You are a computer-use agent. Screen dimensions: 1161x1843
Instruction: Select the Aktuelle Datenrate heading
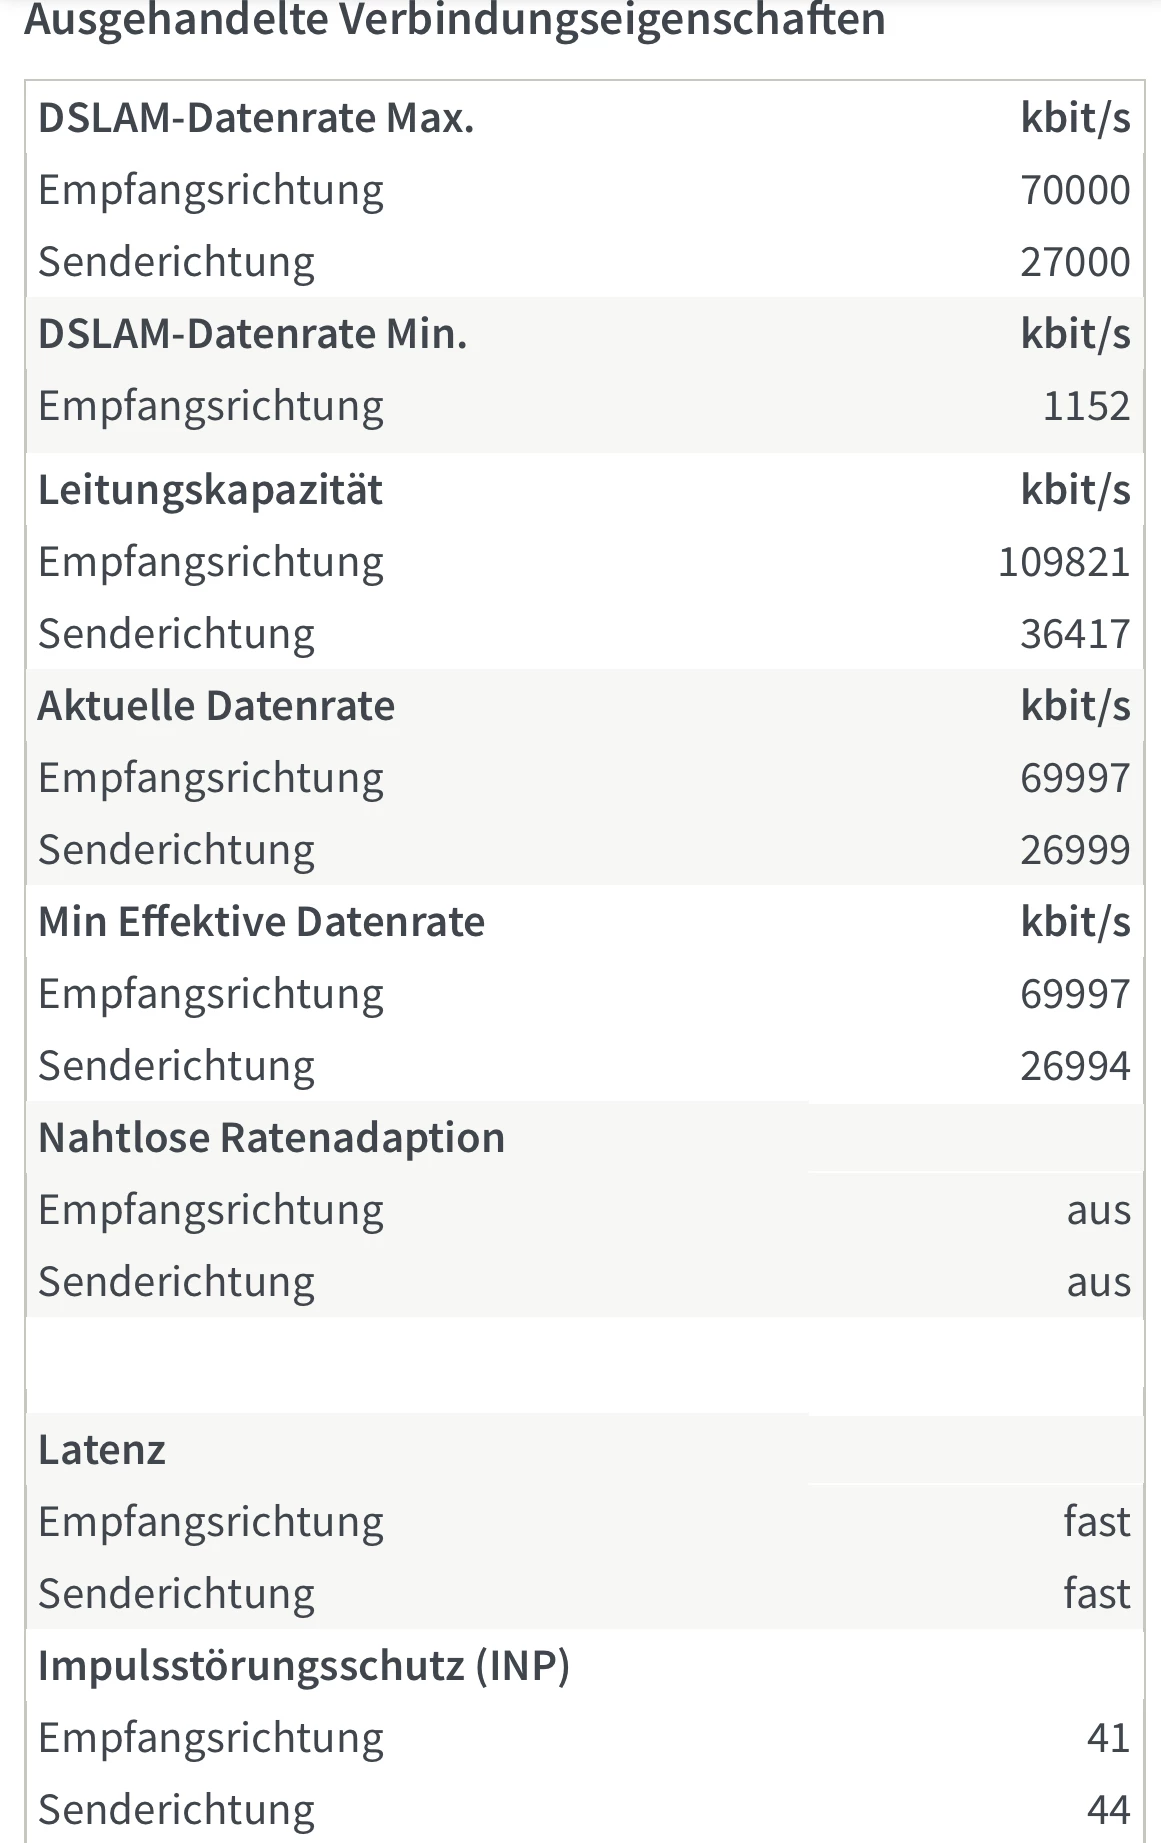pos(216,706)
